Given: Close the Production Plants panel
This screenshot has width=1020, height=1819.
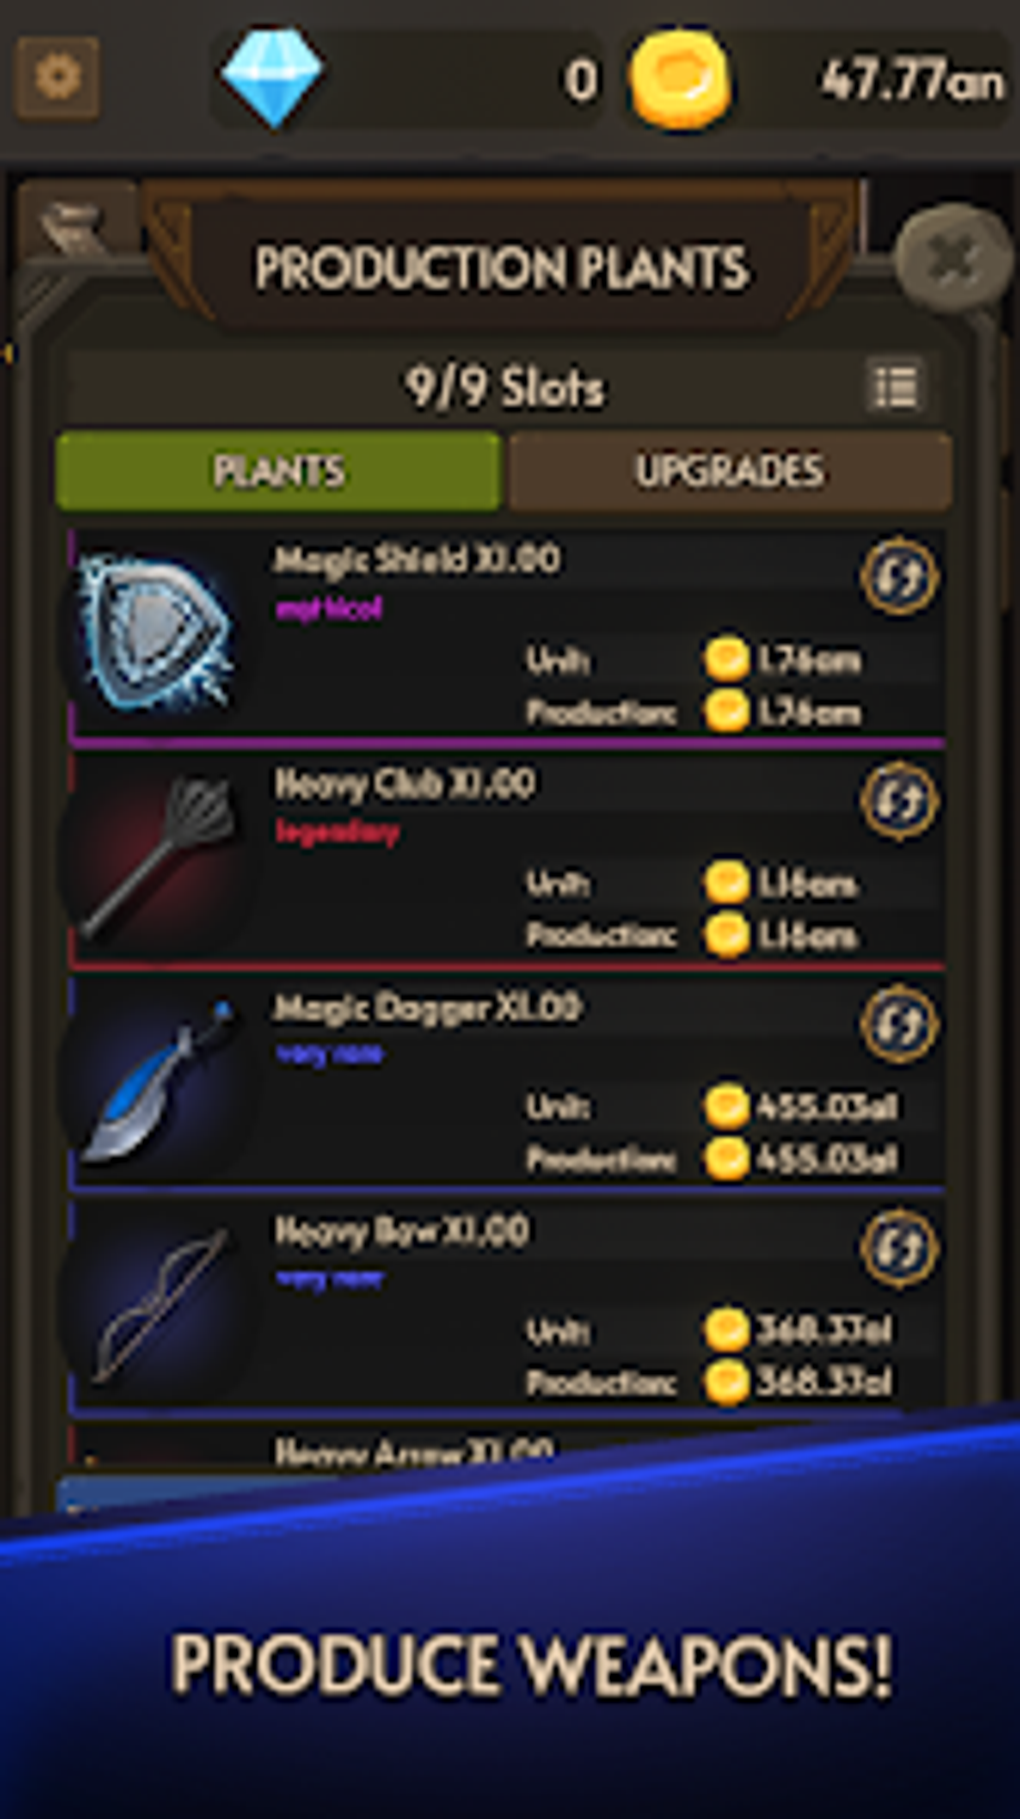Looking at the screenshot, I should tap(951, 259).
